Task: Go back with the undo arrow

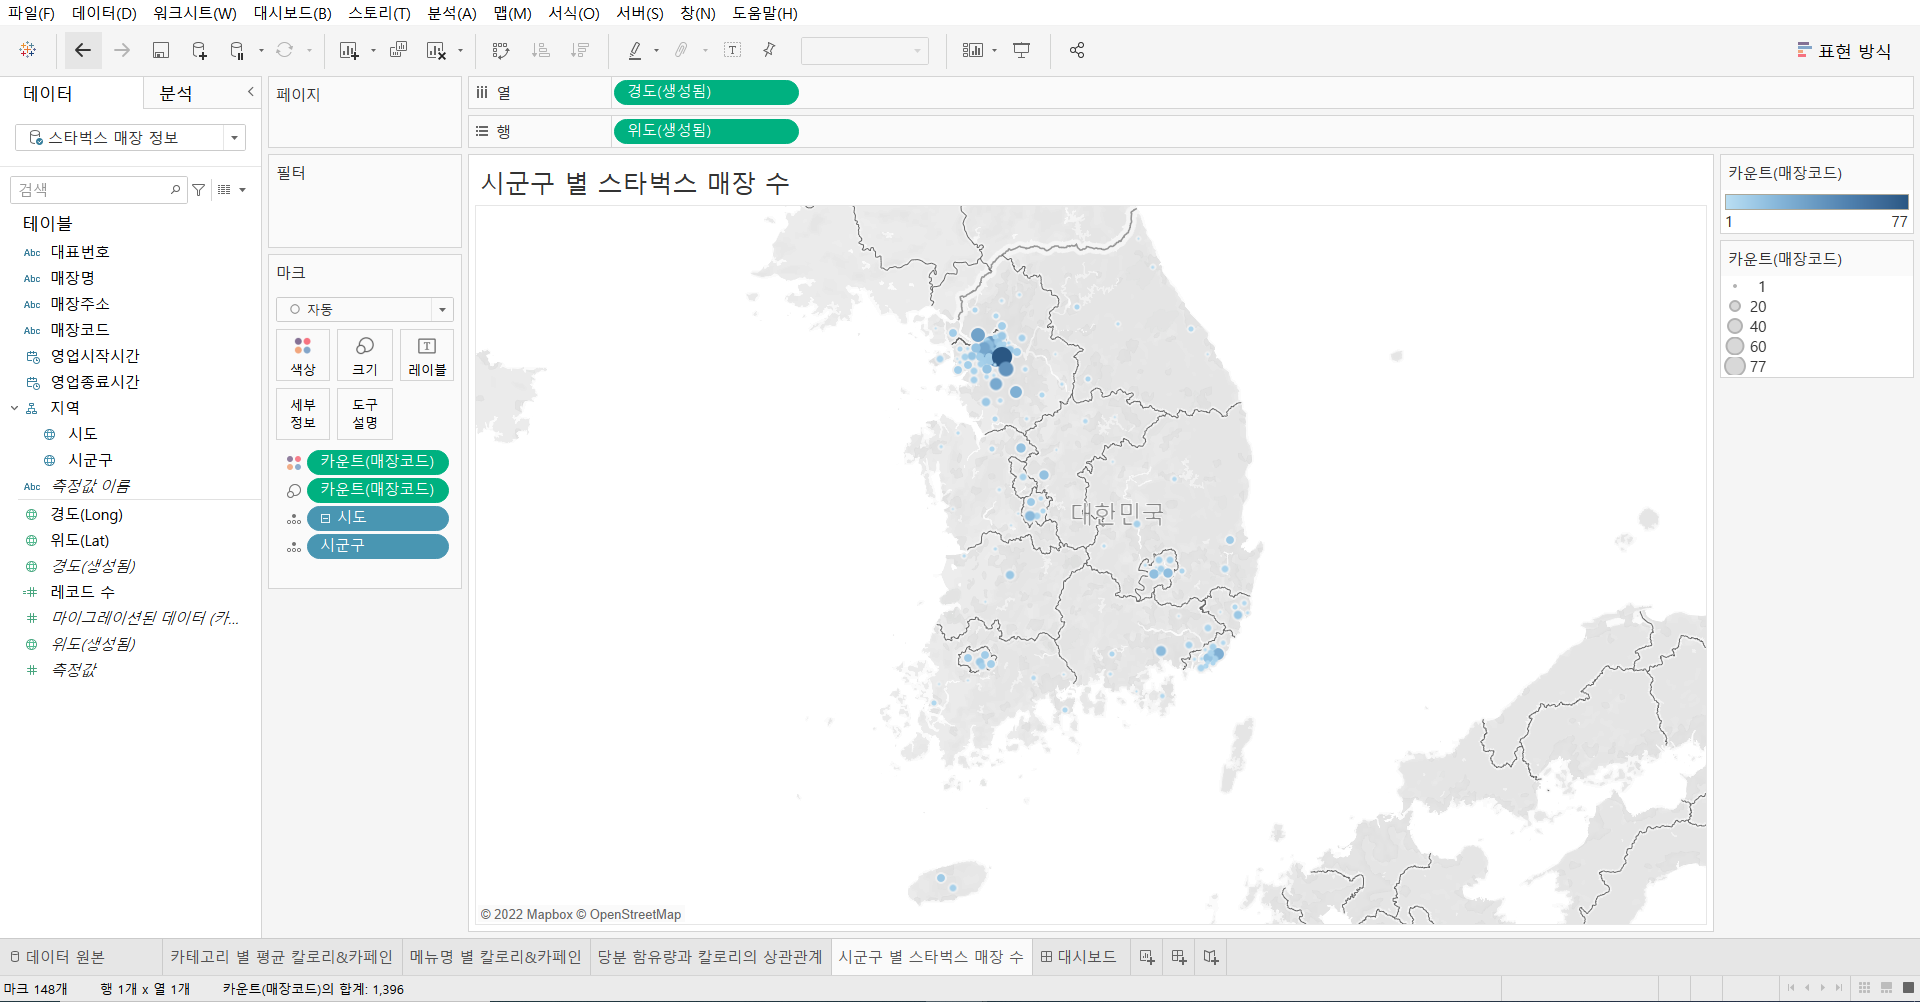Action: 83,50
